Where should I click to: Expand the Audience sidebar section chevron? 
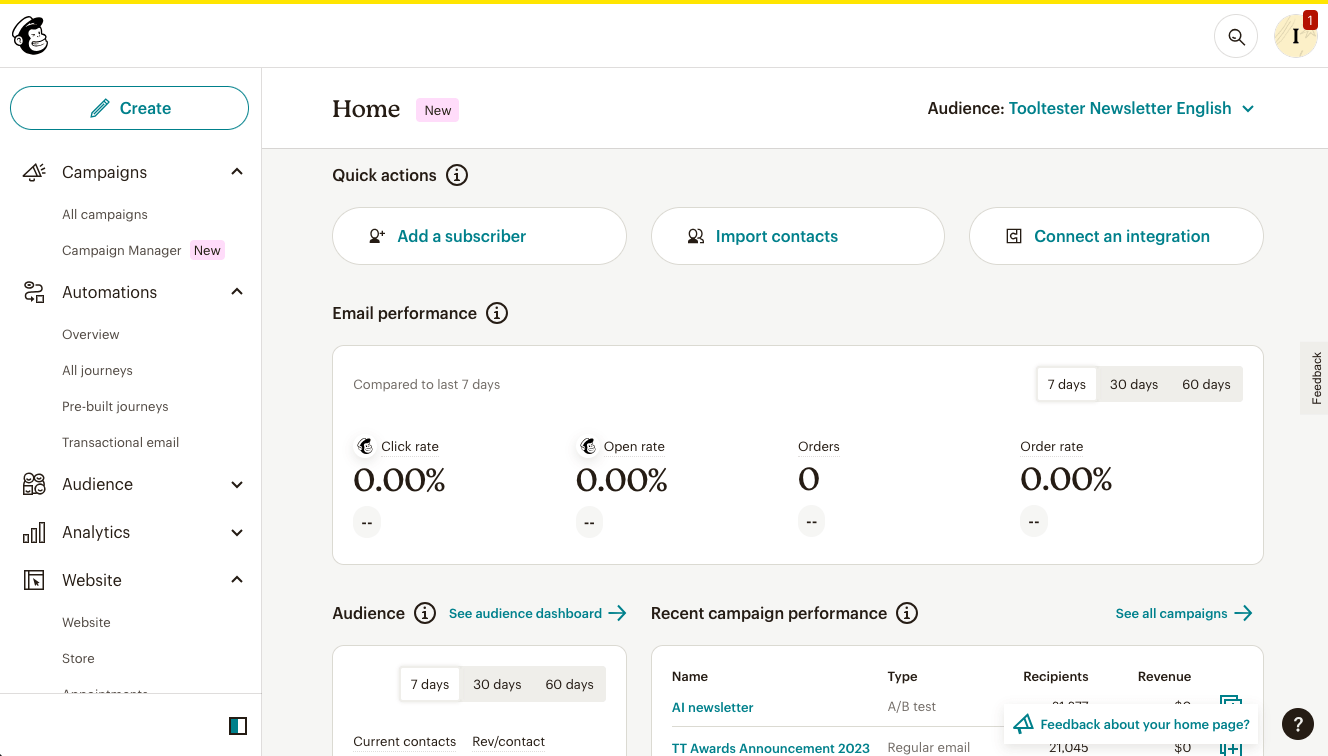coord(237,484)
